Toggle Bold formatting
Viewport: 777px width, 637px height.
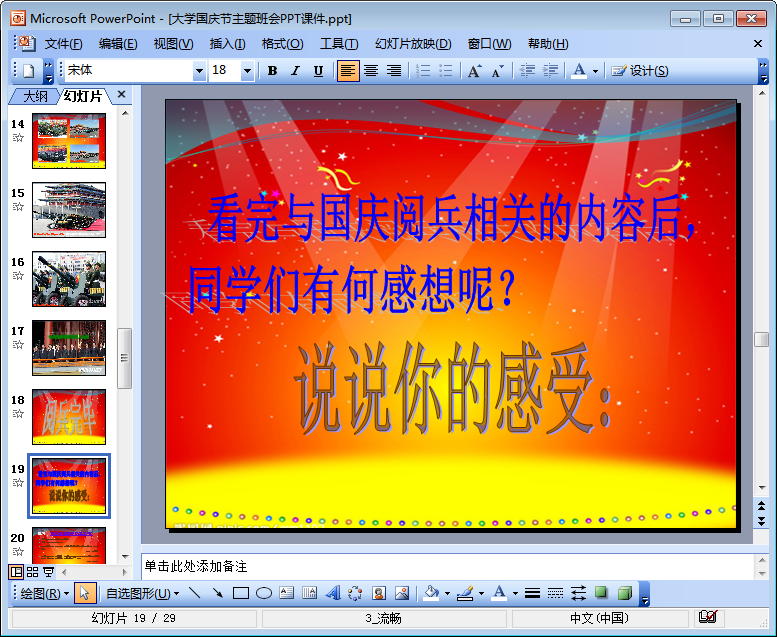tap(272, 71)
